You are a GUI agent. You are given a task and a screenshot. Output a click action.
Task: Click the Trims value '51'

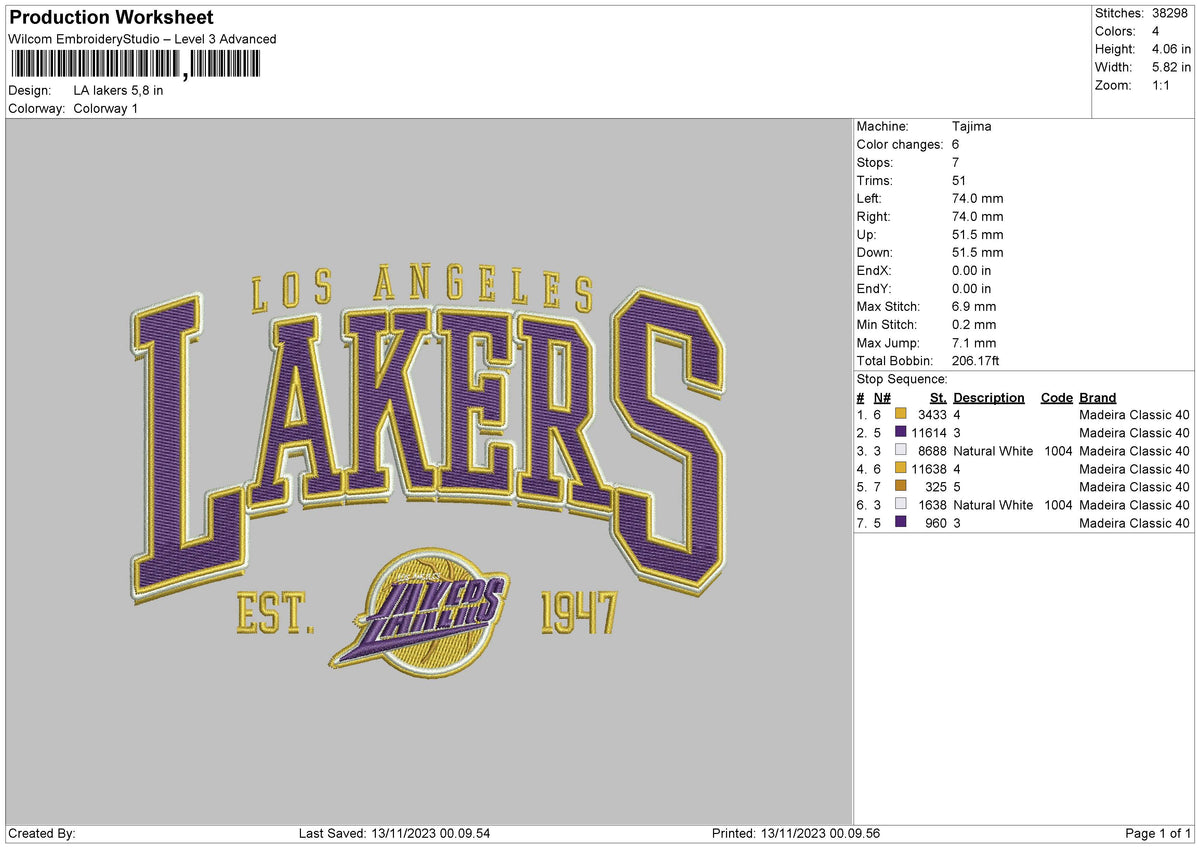[x=960, y=181]
